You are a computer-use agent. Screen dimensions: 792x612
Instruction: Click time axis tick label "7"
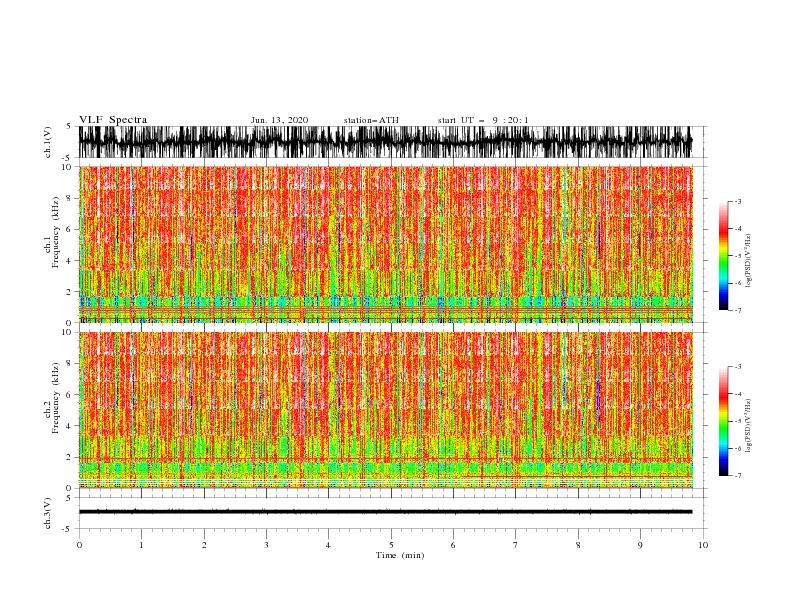[516, 545]
